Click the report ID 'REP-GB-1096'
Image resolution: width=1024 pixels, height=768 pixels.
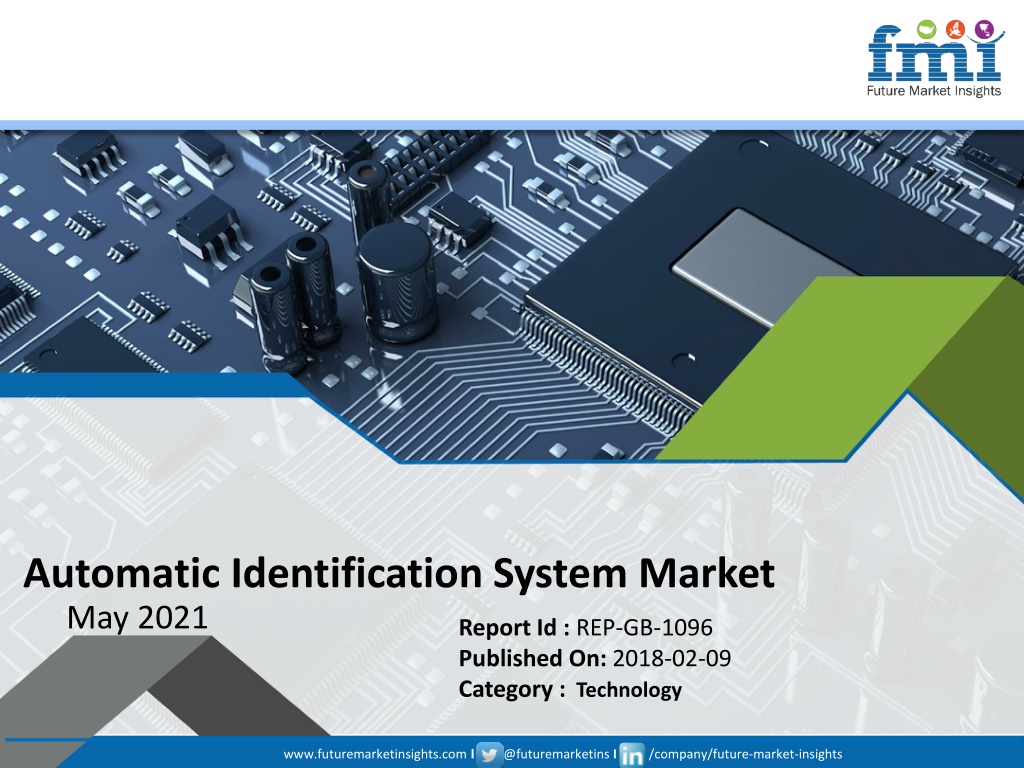[x=644, y=628]
